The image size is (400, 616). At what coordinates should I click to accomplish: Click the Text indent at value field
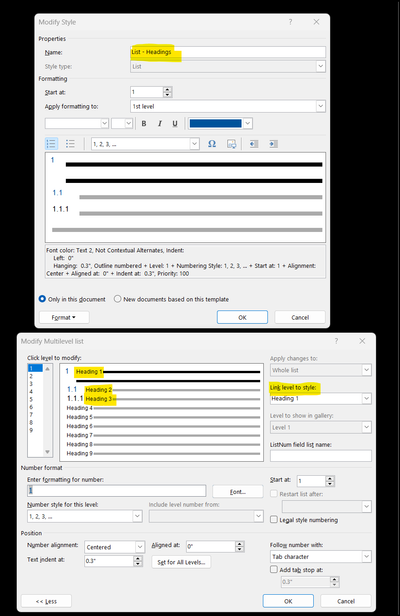tap(109, 561)
